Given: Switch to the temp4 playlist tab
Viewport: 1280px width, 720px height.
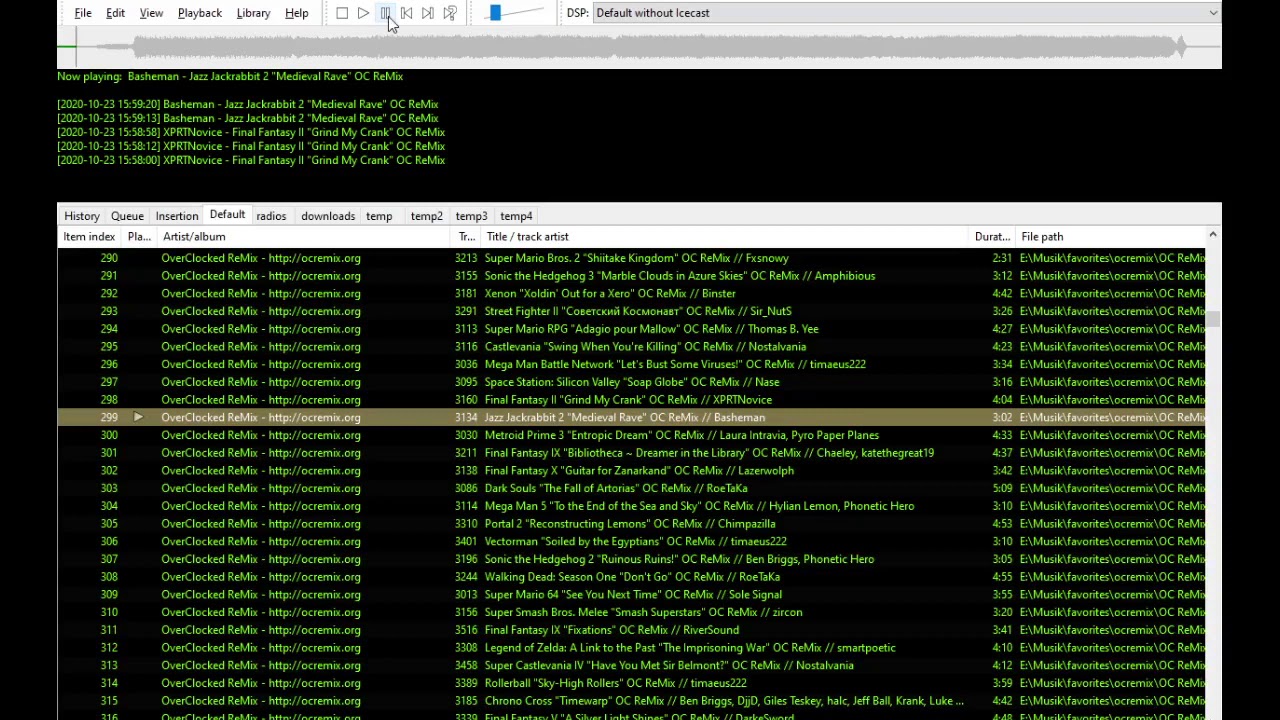Looking at the screenshot, I should [x=516, y=216].
